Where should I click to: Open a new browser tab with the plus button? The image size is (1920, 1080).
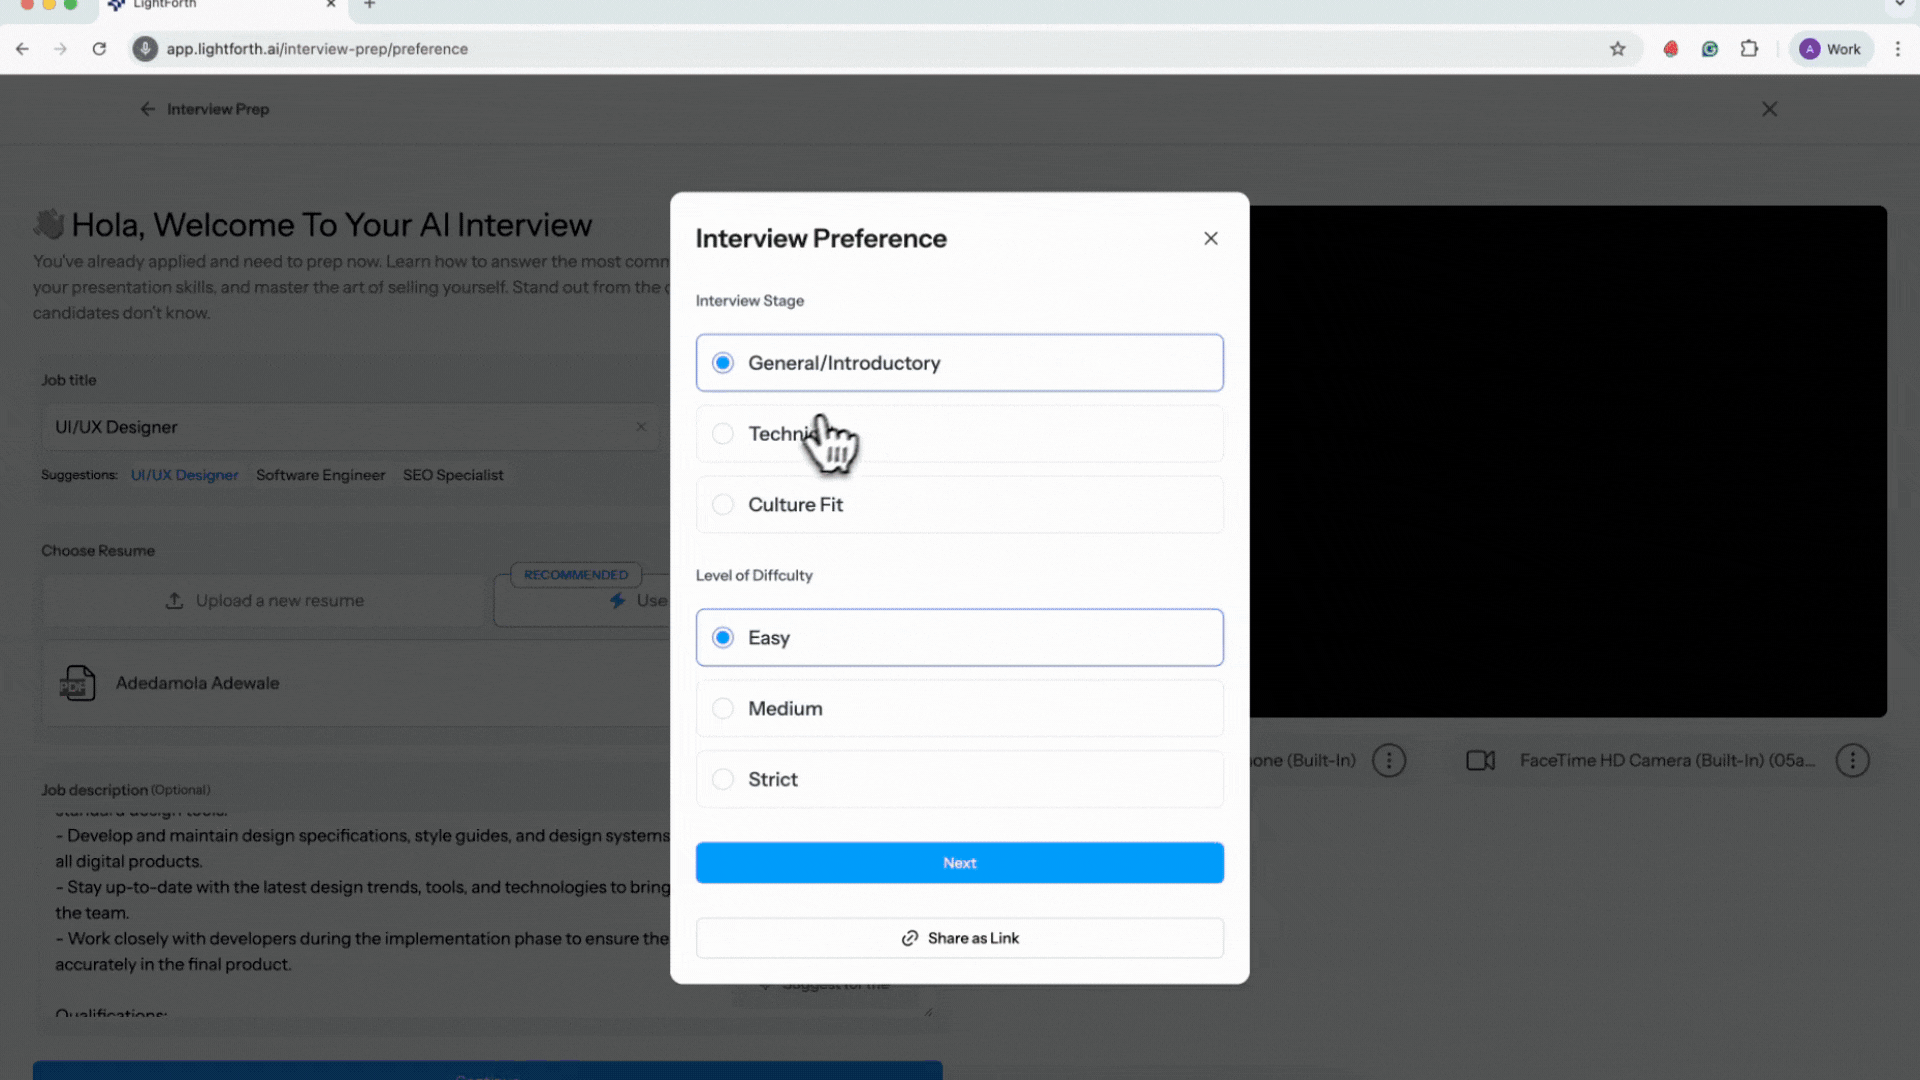[369, 5]
